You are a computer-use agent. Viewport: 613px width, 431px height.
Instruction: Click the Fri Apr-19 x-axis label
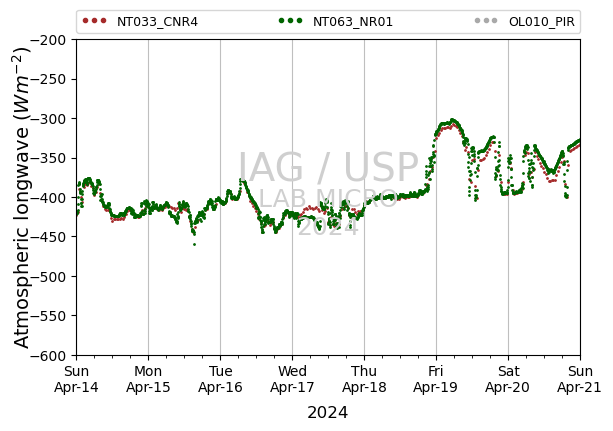436,379
